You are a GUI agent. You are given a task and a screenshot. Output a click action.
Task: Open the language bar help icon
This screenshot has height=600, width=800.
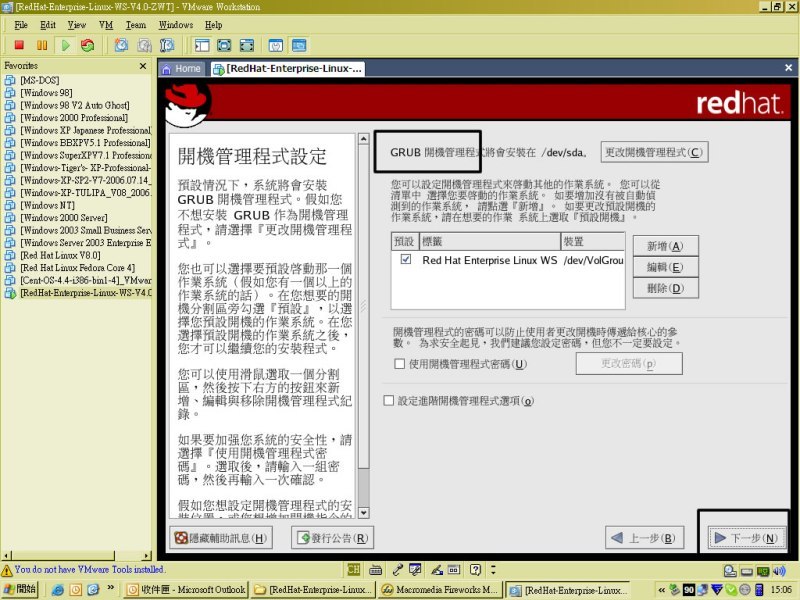(x=476, y=569)
